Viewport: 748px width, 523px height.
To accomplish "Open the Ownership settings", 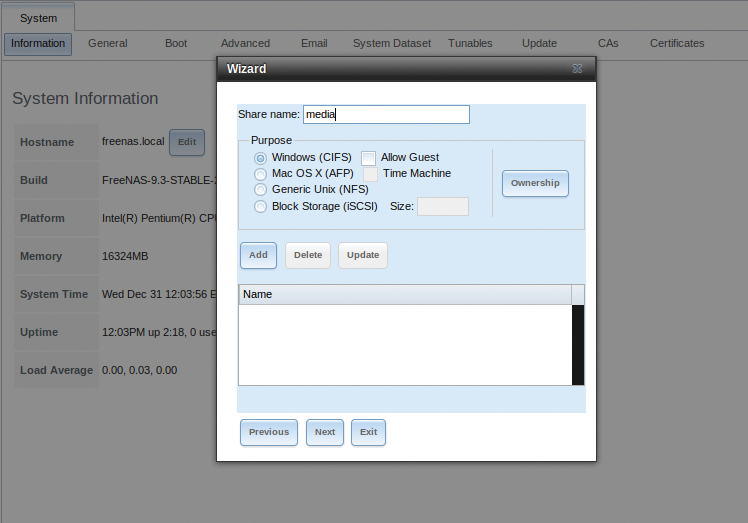I will [535, 183].
